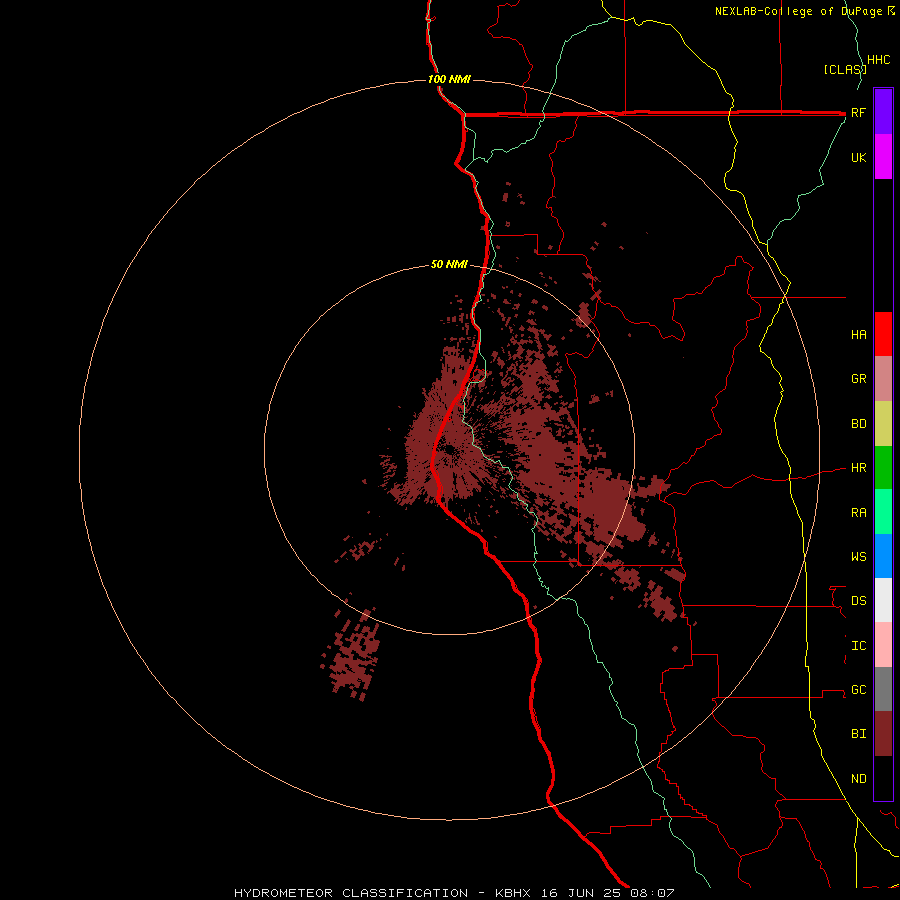This screenshot has width=900, height=900.
Task: Click the RA light green legend swatch
Action: (x=883, y=512)
